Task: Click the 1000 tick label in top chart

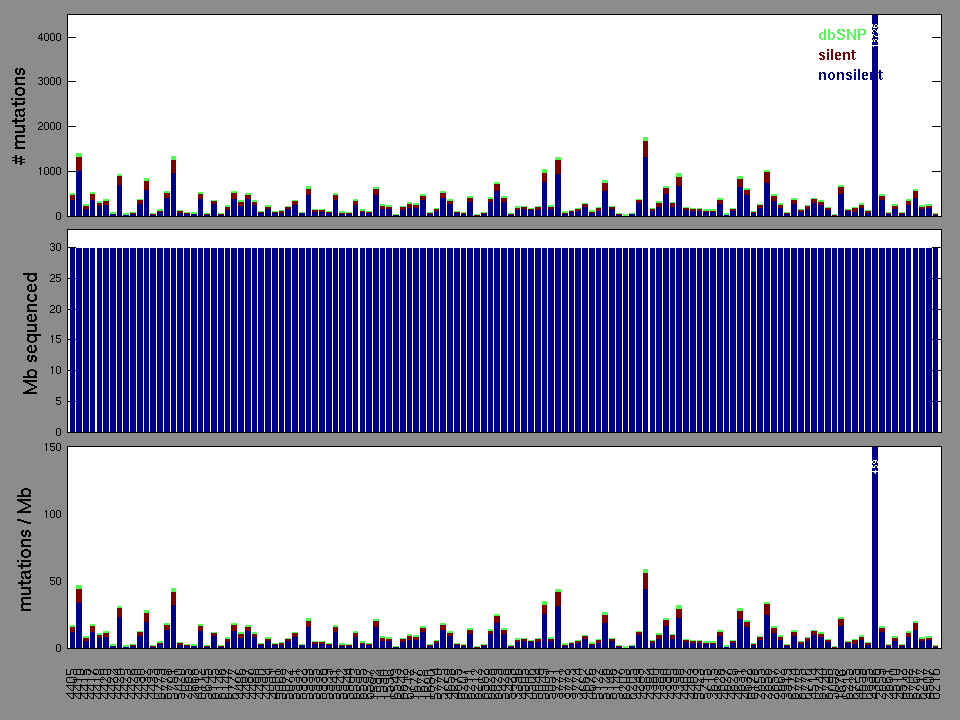Action: tap(46, 172)
